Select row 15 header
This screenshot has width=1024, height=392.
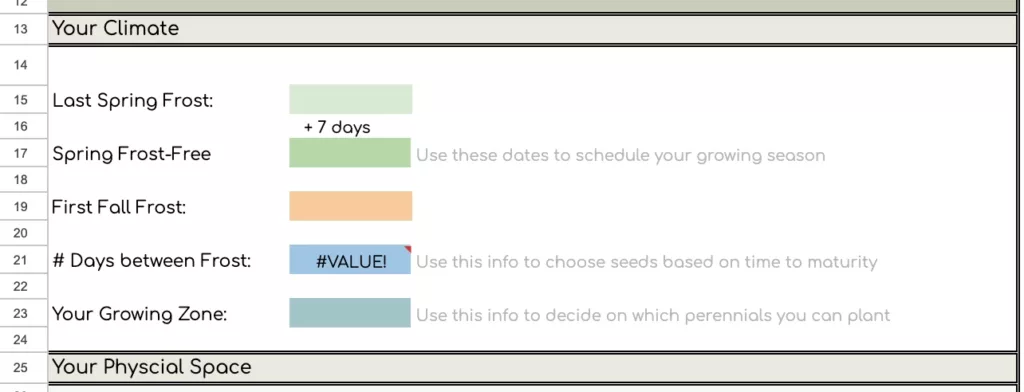20,100
